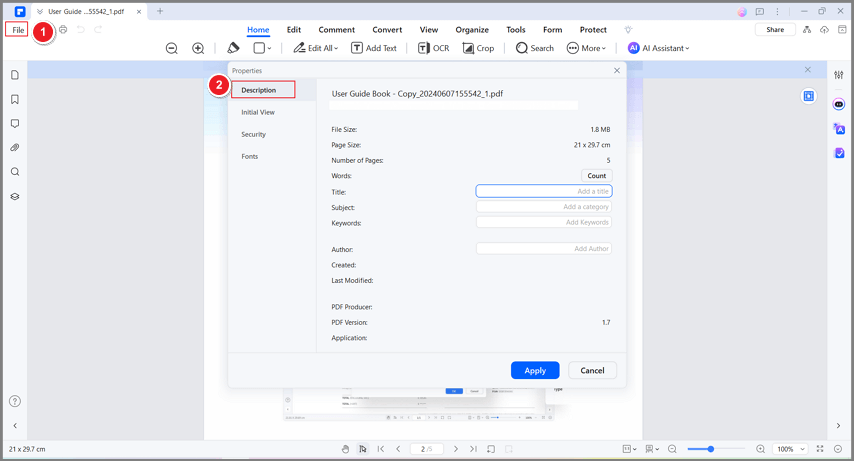
Task: Adjust the zoom slider in status bar
Action: coord(711,449)
